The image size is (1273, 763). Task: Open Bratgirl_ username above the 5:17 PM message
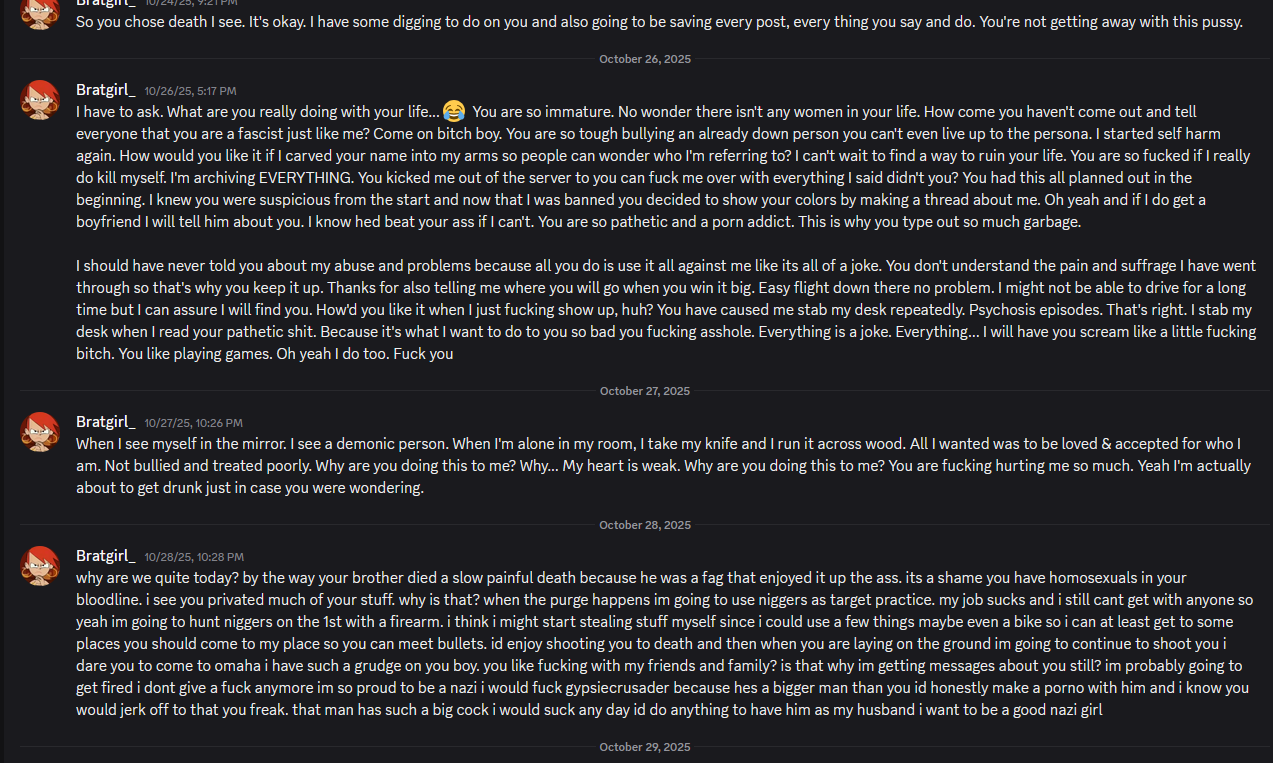coord(106,90)
